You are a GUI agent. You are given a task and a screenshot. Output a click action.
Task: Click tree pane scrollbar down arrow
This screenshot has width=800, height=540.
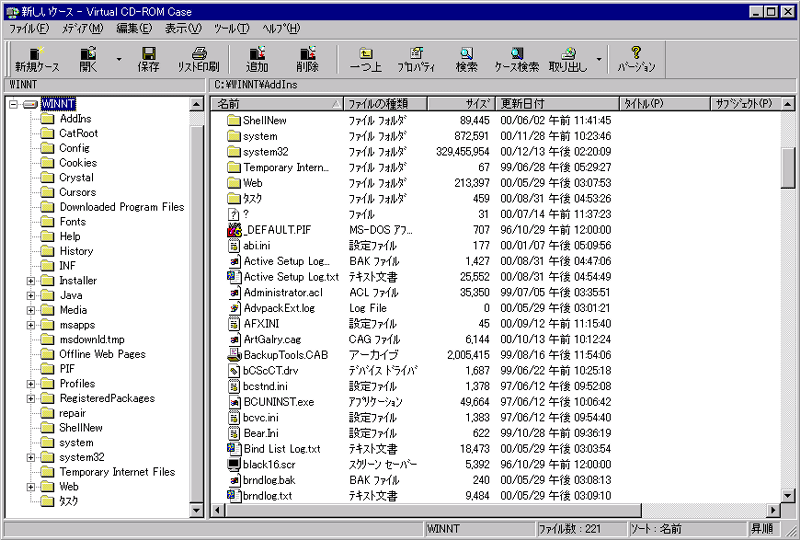pos(196,509)
